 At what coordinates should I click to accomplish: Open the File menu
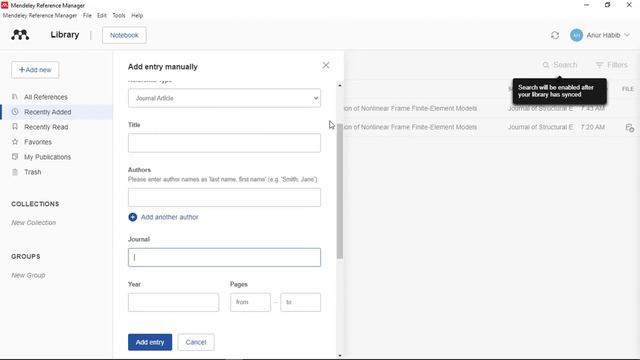click(87, 16)
